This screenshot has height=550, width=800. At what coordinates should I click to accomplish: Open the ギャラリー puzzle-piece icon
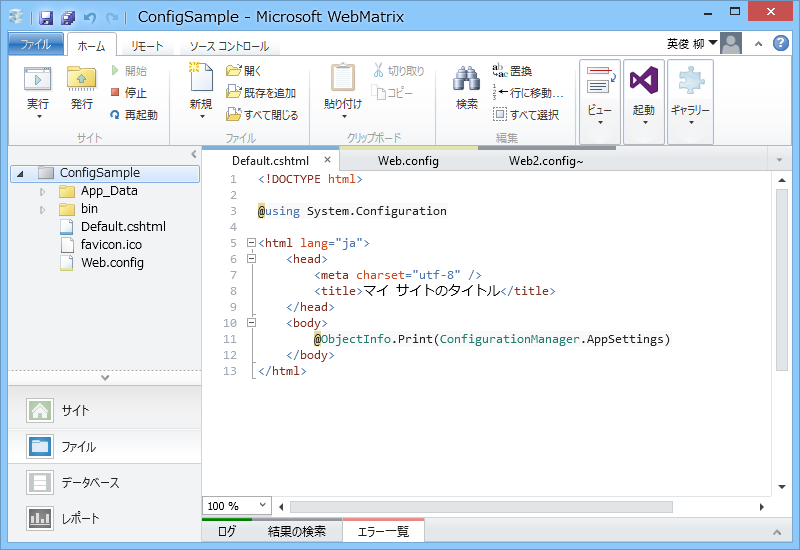tap(690, 81)
